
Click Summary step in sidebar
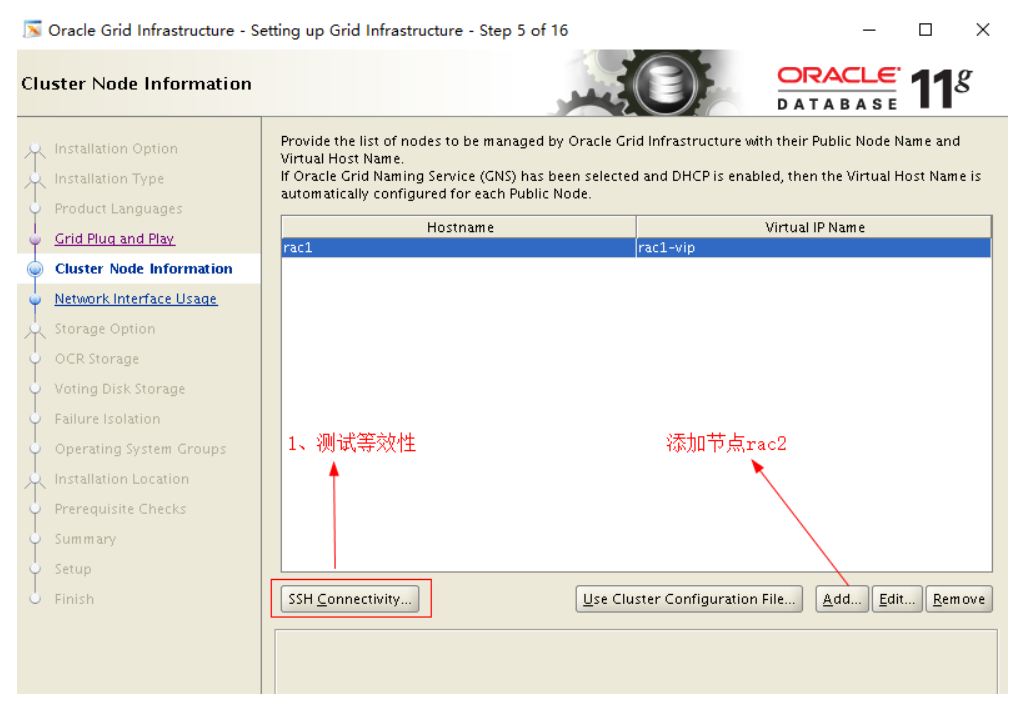tap(85, 539)
